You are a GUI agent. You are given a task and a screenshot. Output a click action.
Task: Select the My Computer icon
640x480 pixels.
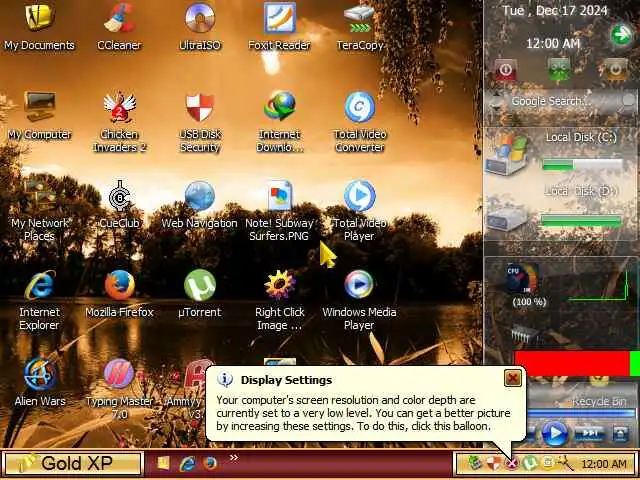pos(39,116)
